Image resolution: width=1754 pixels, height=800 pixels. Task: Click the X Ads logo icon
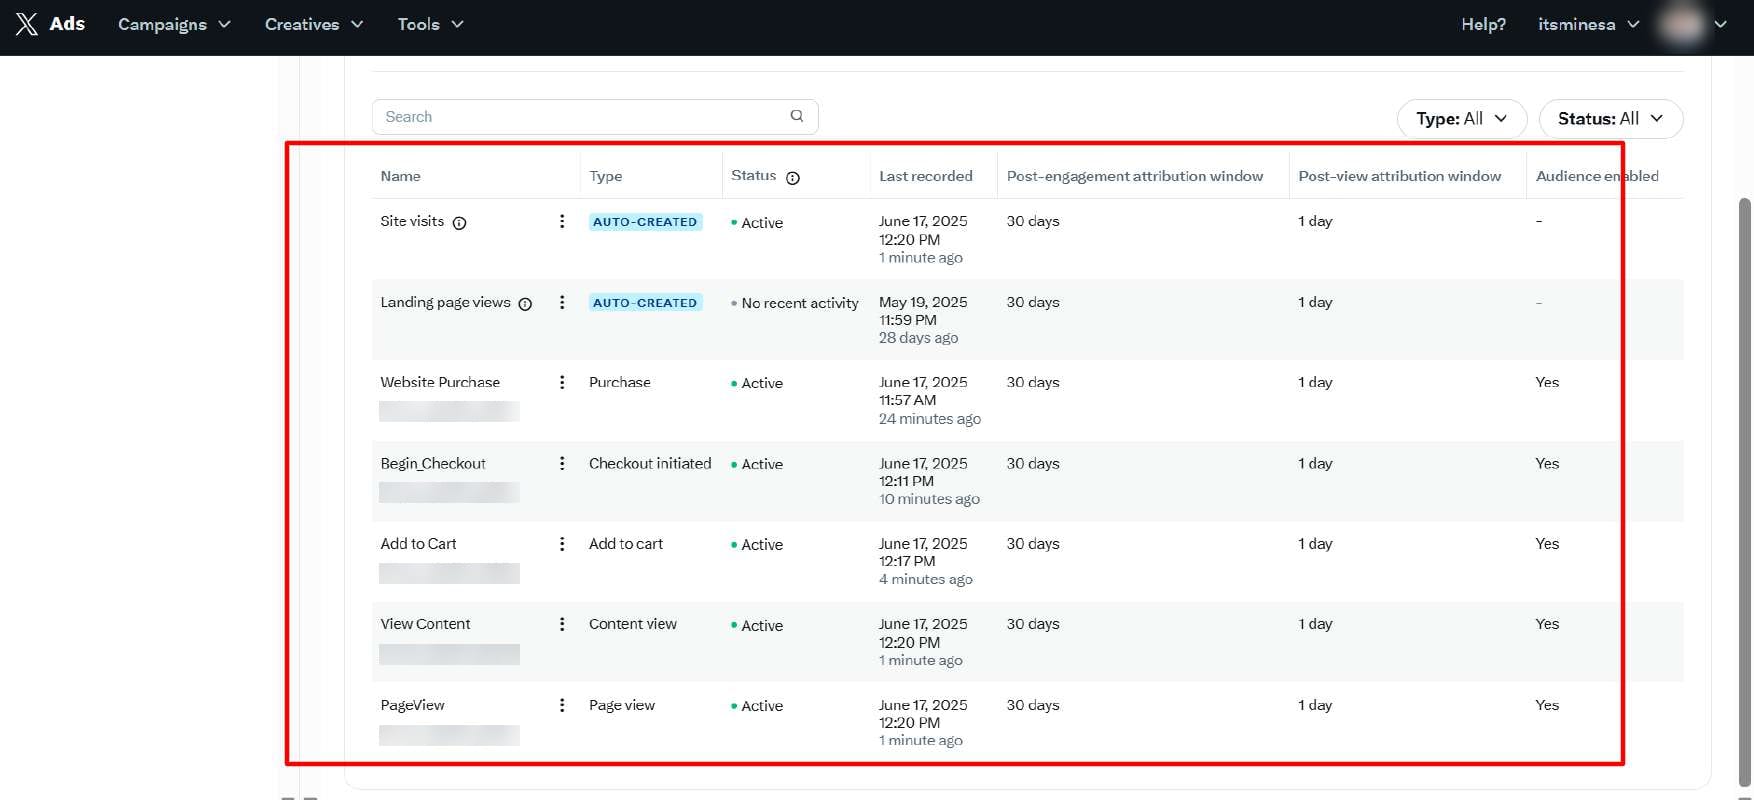[x=27, y=24]
